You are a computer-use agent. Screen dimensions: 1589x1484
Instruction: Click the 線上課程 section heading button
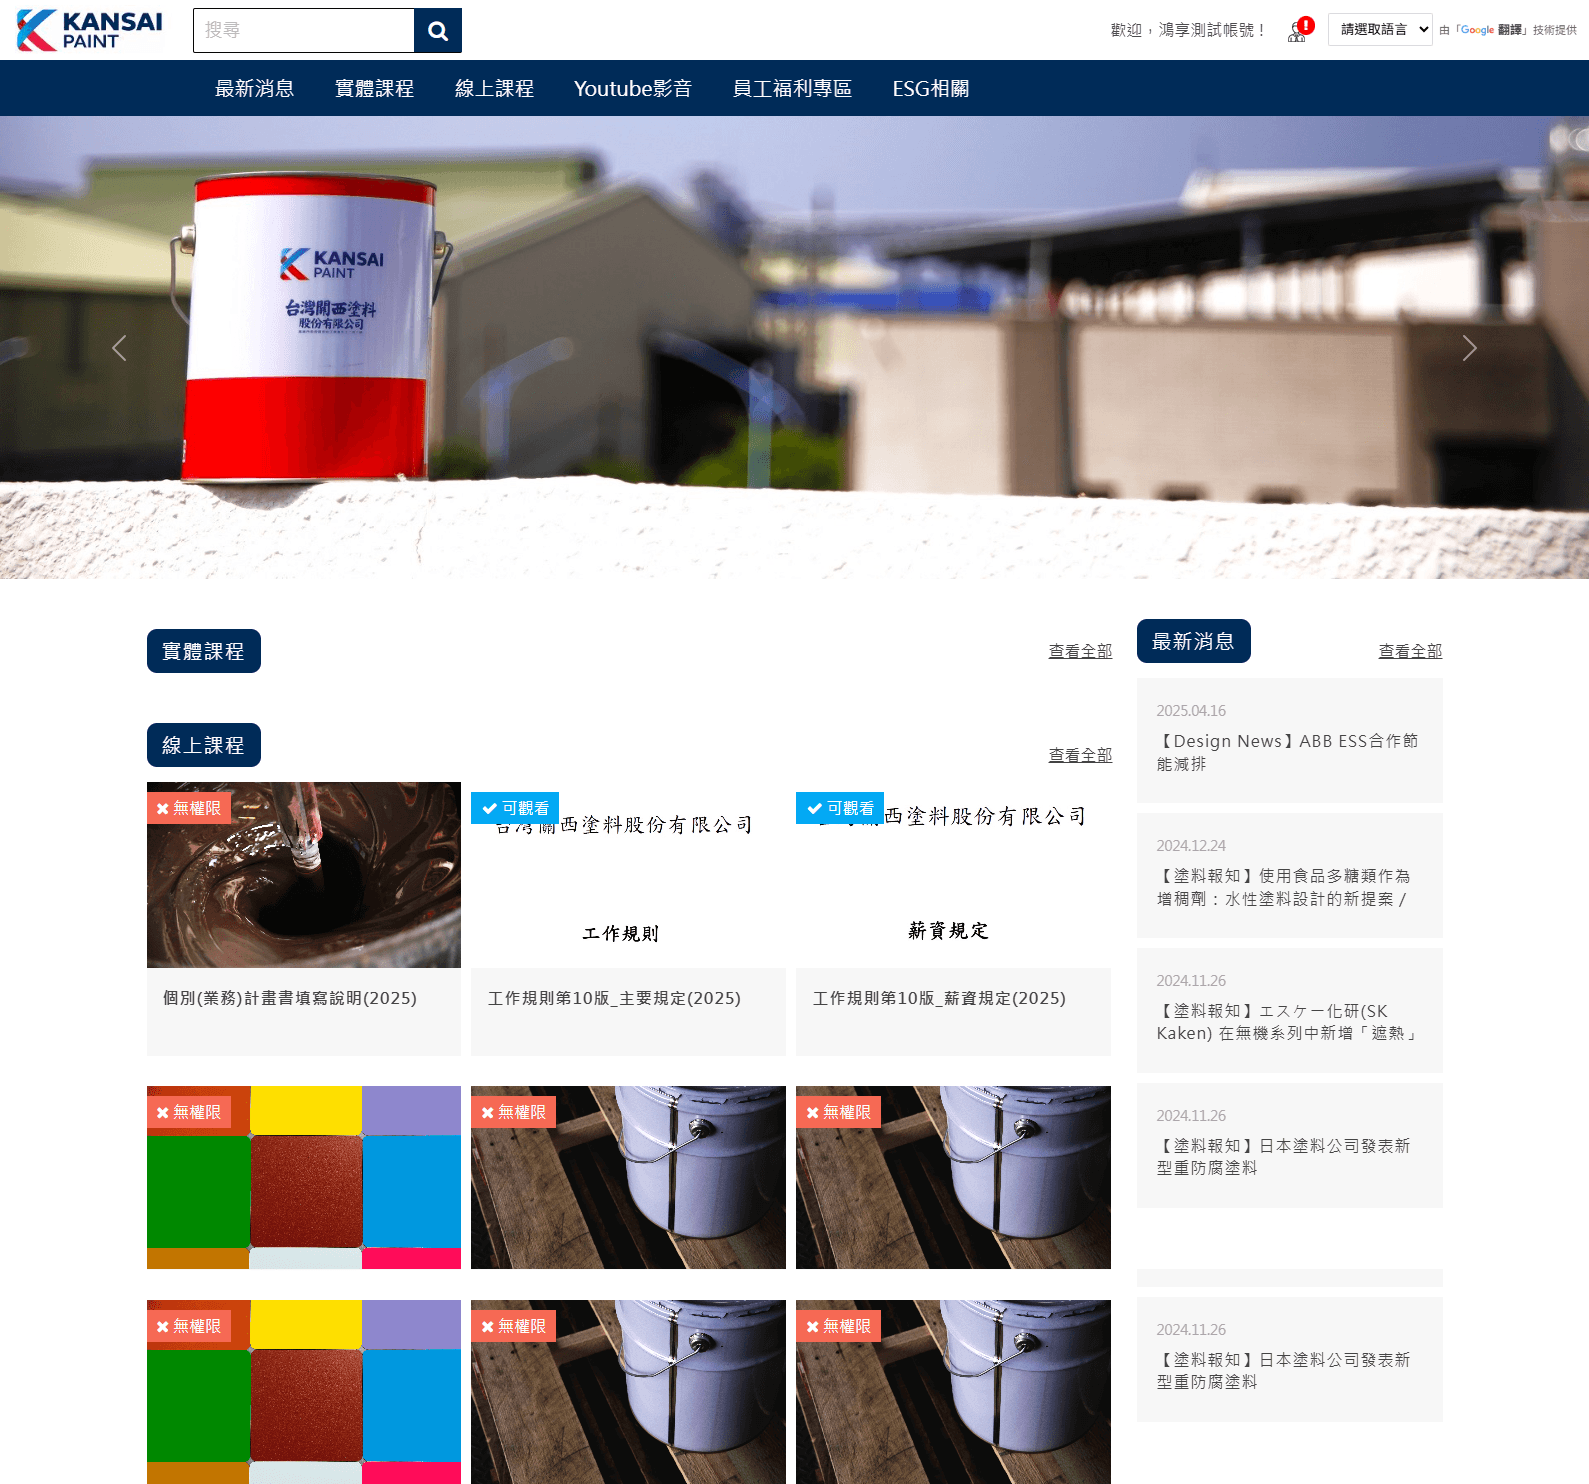tap(203, 745)
